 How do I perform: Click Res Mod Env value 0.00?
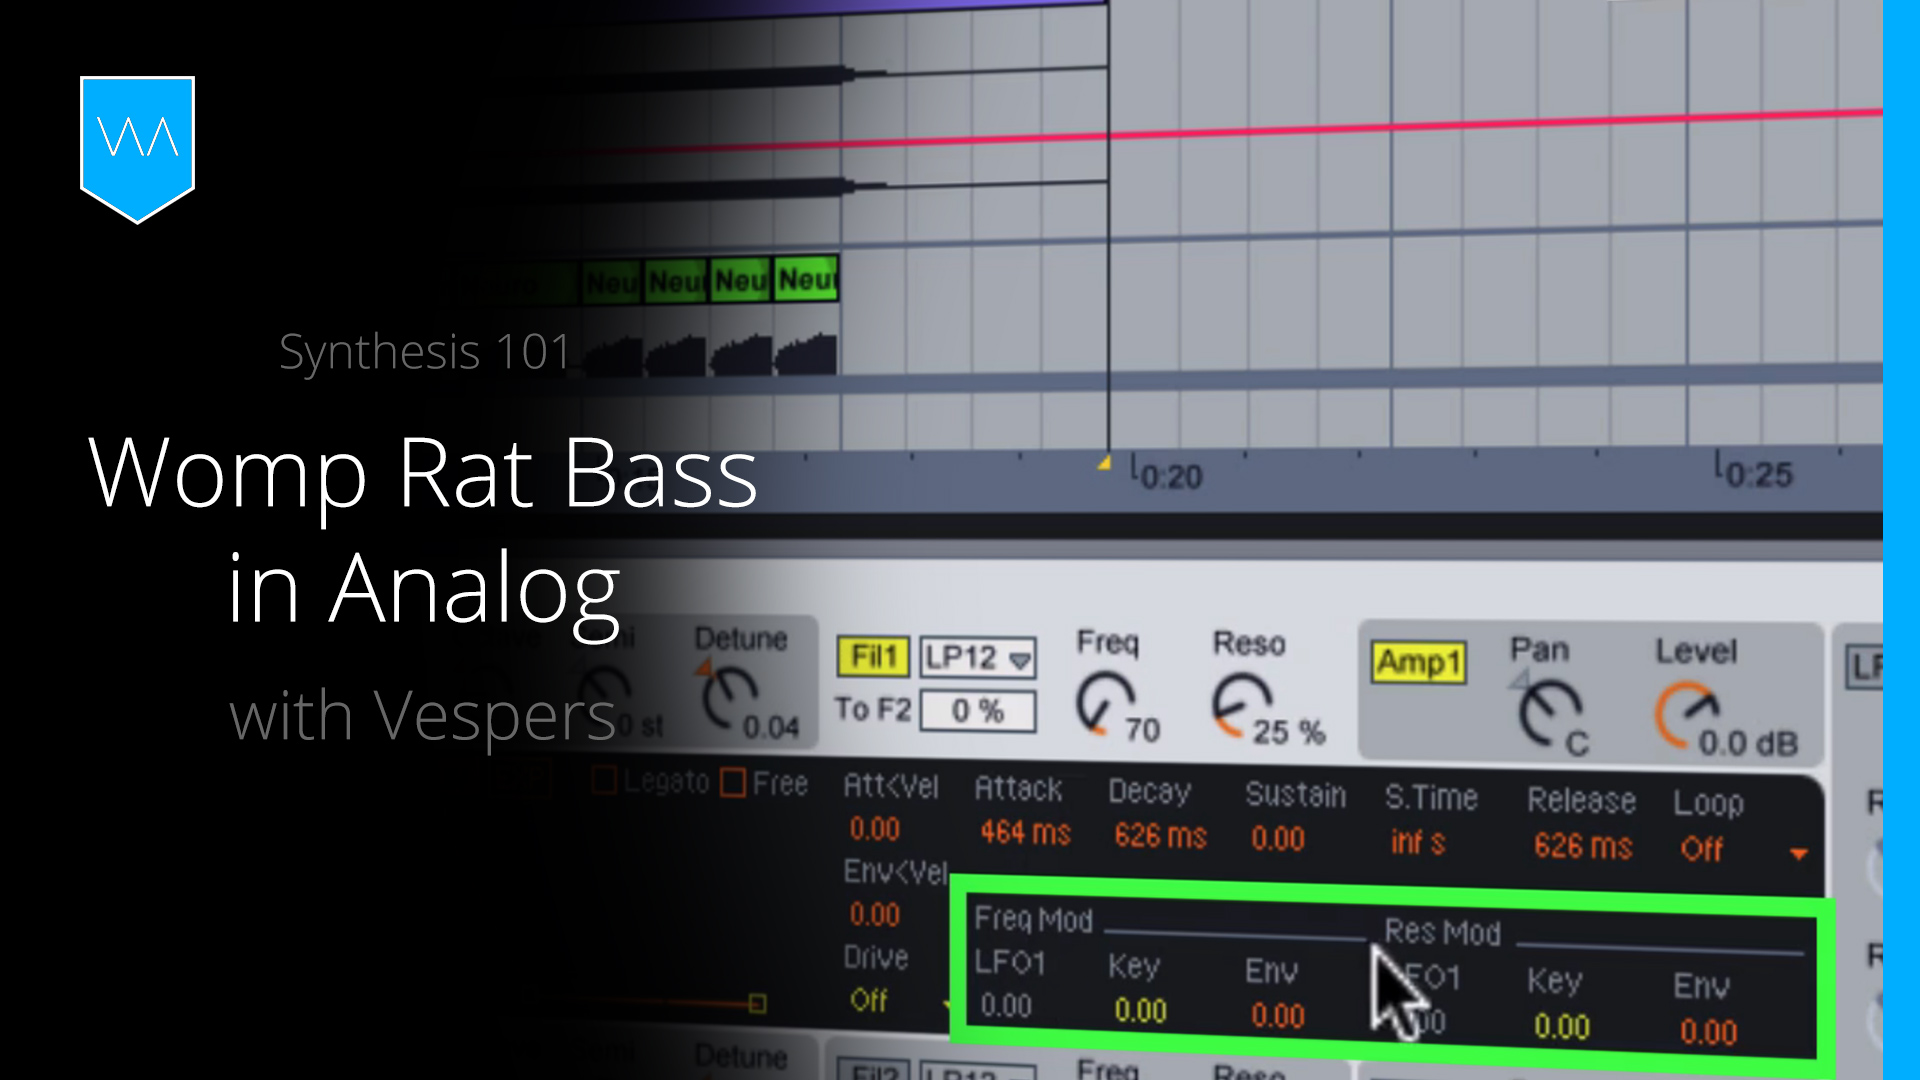[1708, 1032]
